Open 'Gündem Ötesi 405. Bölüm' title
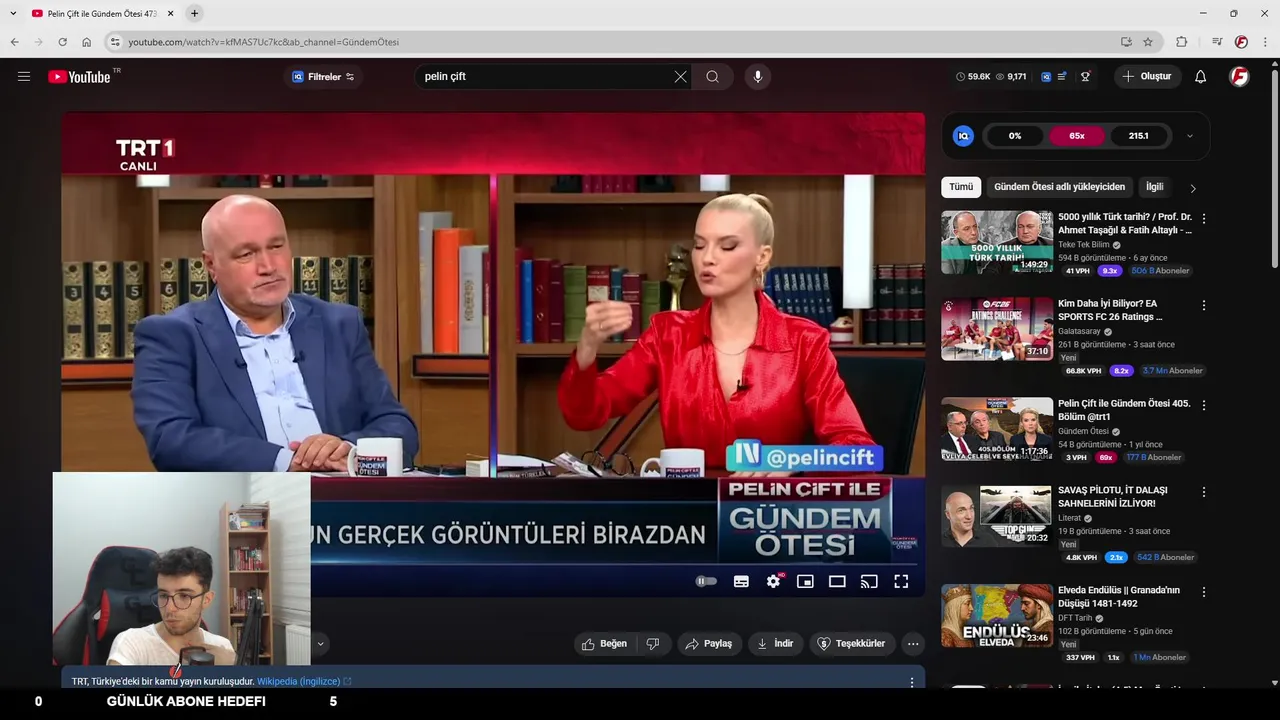 tap(1124, 410)
